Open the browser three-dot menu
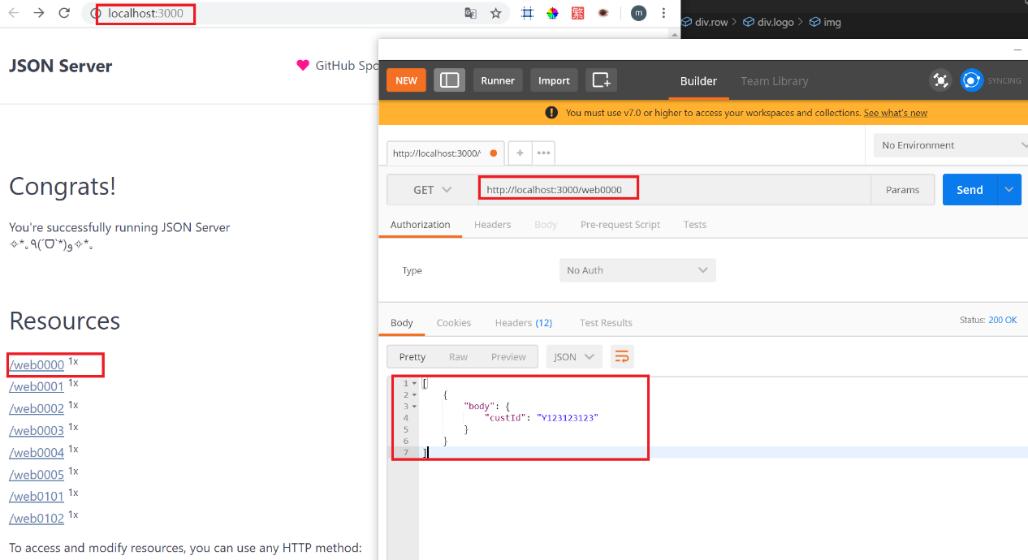The height and width of the screenshot is (560, 1028). (663, 13)
